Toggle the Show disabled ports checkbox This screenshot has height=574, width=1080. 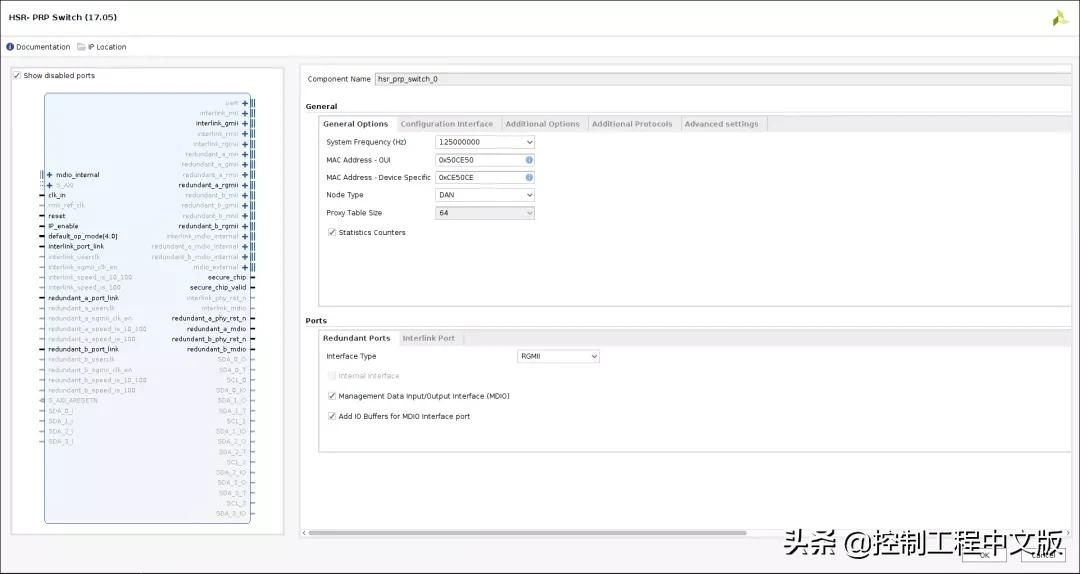(17, 75)
